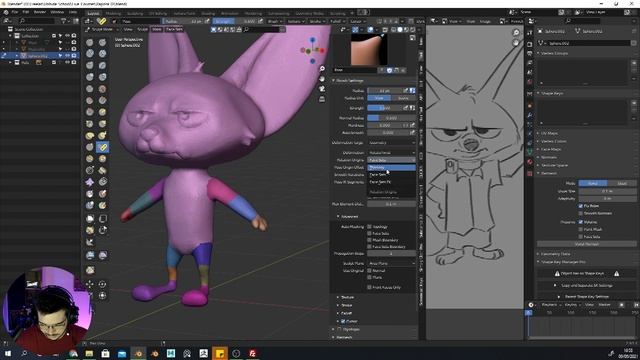Click the viewport zoom magnifier icon
The image size is (640, 360).
point(322,69)
